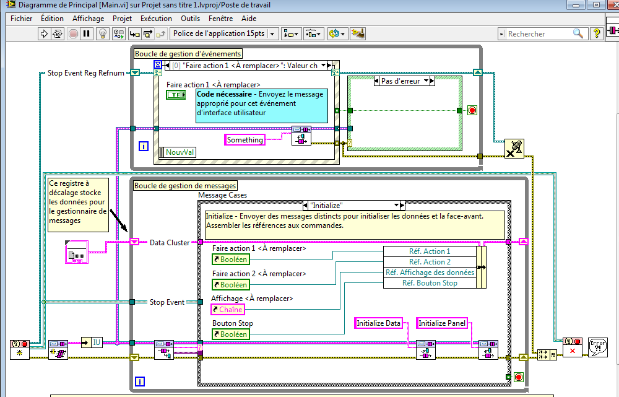This screenshot has width=619, height=397.
Task: Open the Fichier menu
Action: 21,19
